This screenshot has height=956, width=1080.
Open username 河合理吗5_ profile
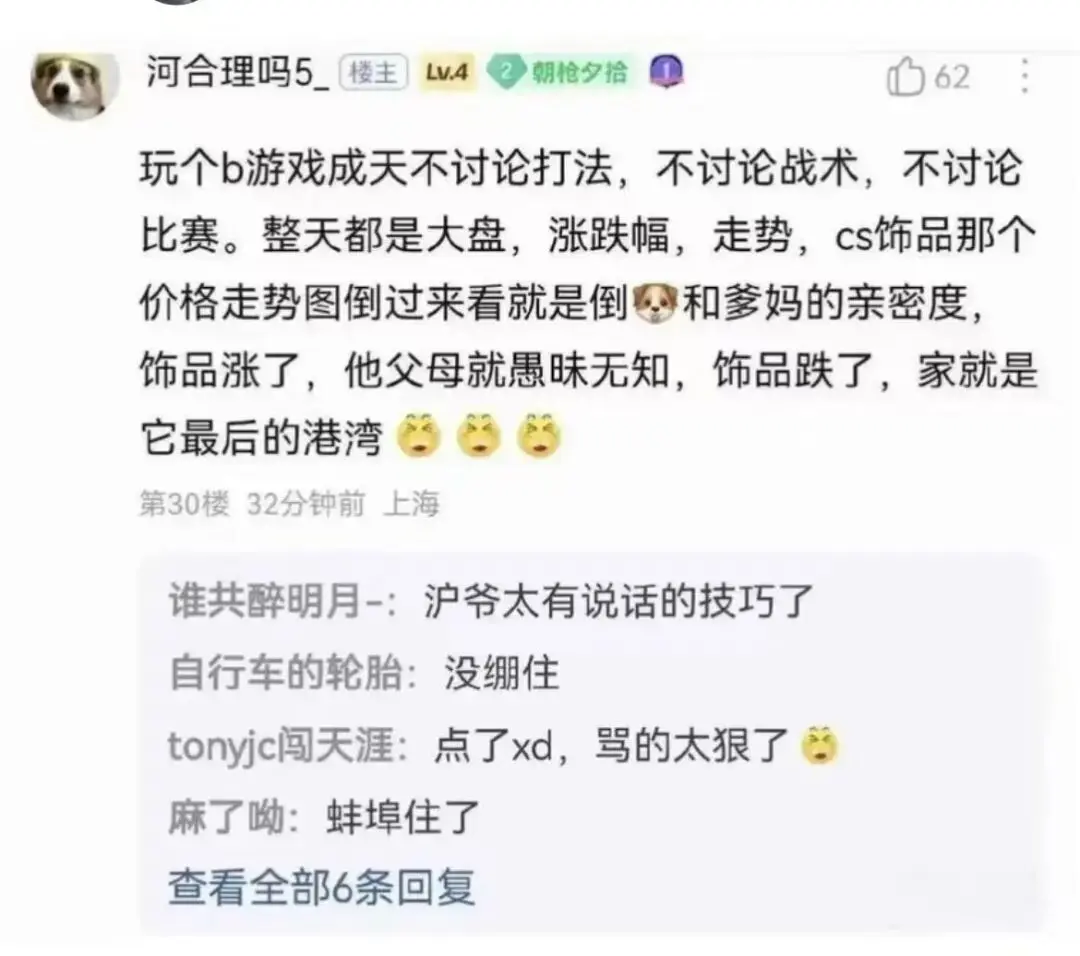click(237, 72)
